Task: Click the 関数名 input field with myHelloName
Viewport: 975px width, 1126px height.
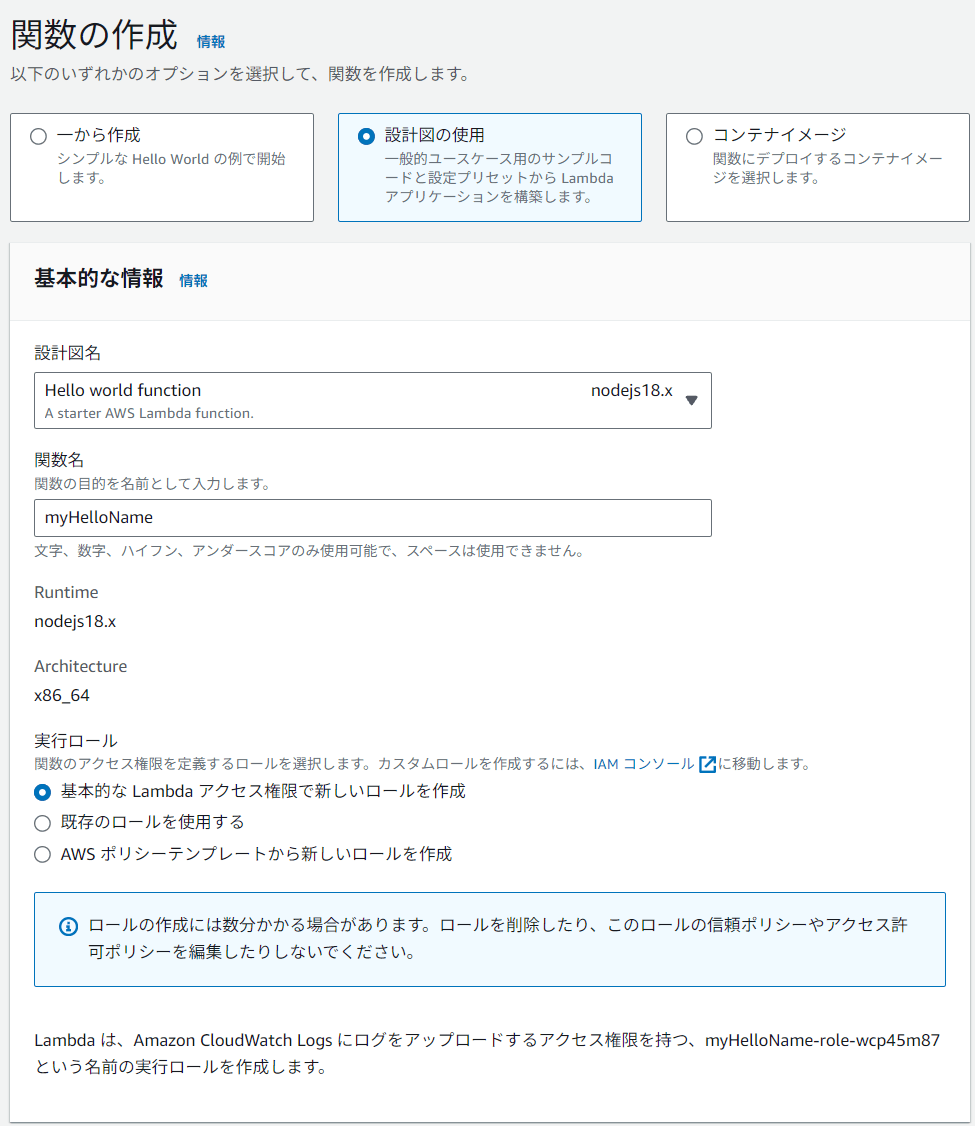Action: 373,518
